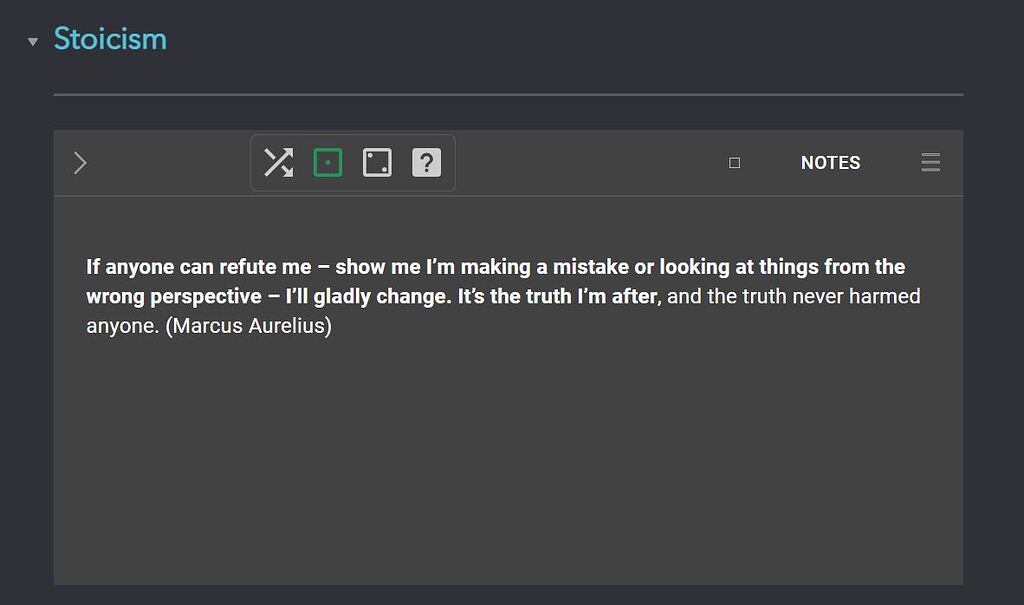This screenshot has height=605, width=1024.
Task: Expand the panel using the chevron arrow
Action: click(x=80, y=162)
